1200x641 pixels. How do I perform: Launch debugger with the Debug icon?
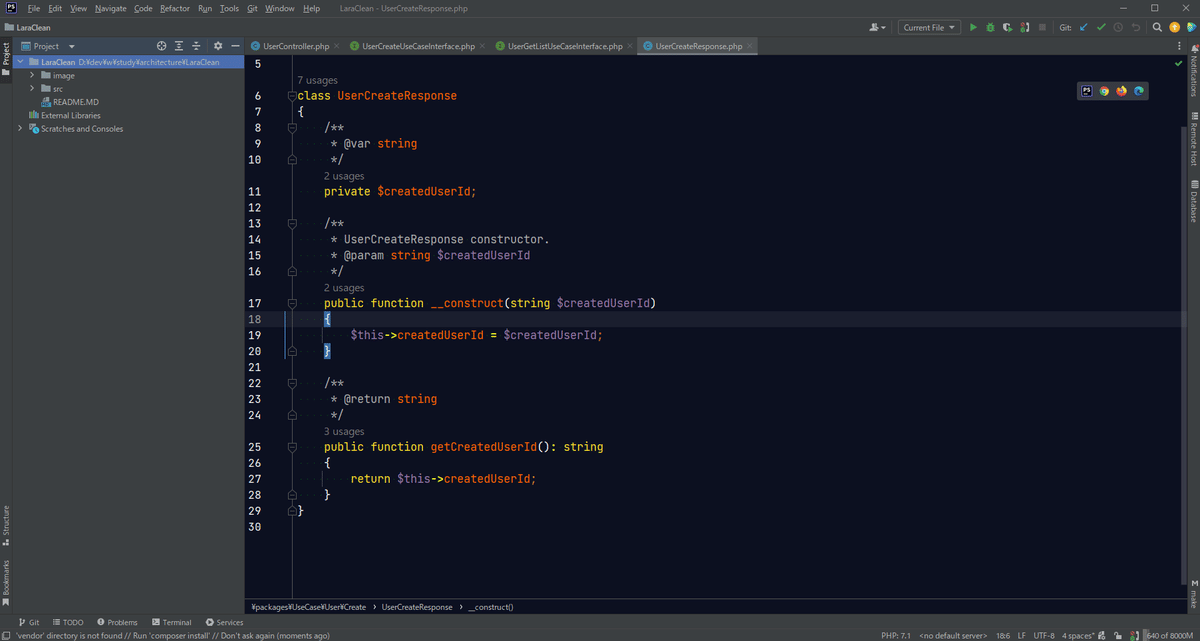point(990,27)
